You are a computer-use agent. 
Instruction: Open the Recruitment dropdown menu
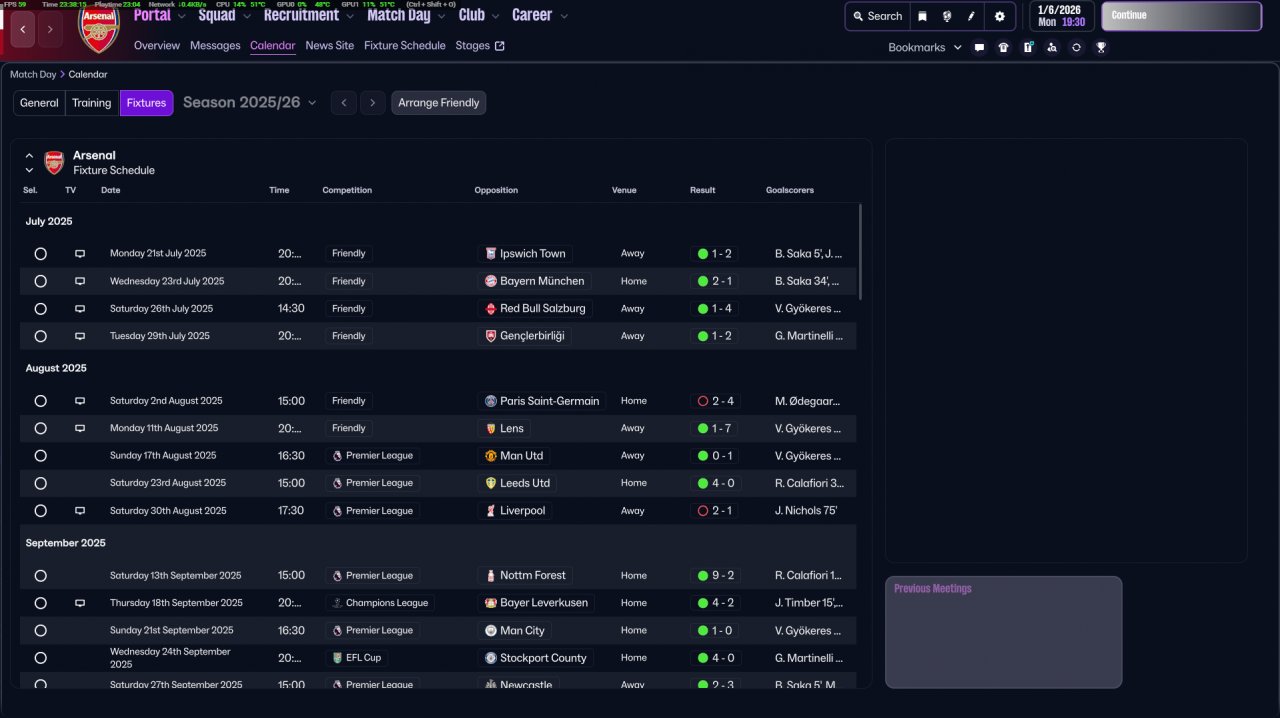coord(309,15)
